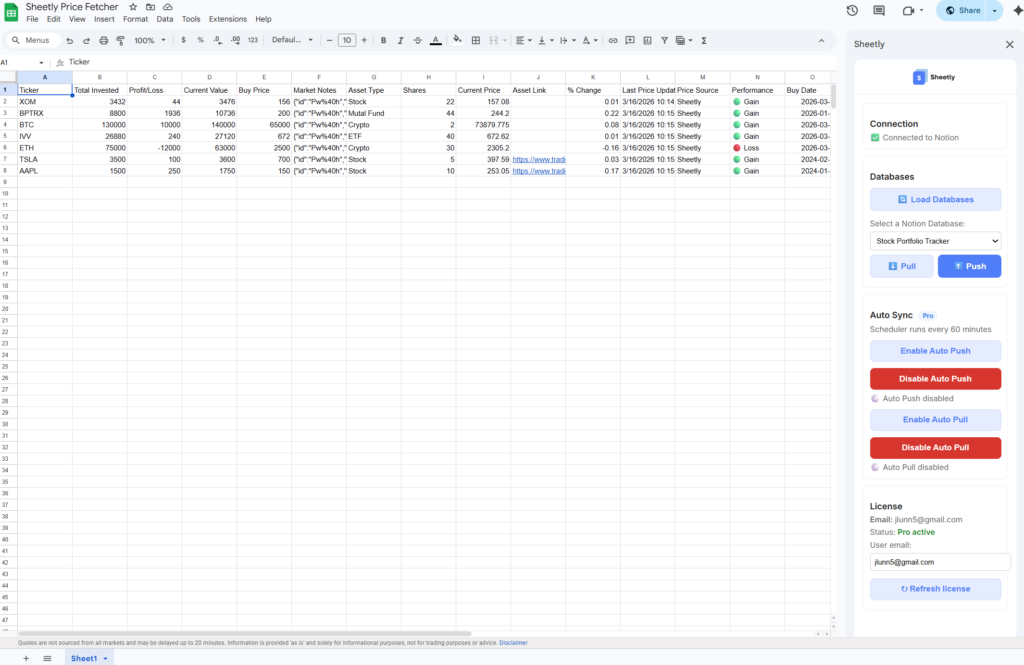Viewport: 1024px width, 665px height.
Task: Format selection as currency
Action: 184,40
